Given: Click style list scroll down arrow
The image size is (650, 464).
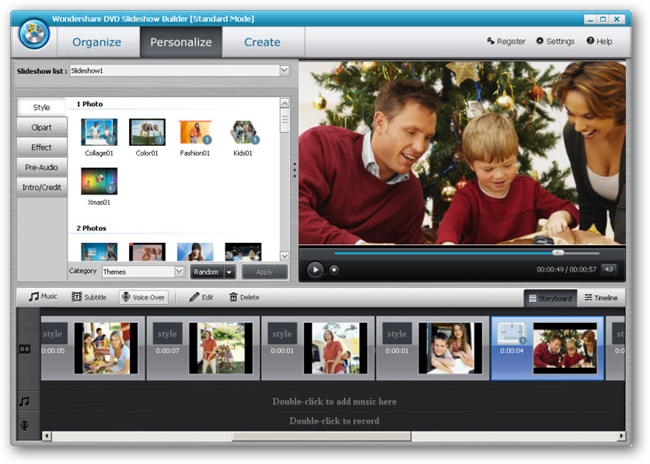Looking at the screenshot, I should point(284,256).
